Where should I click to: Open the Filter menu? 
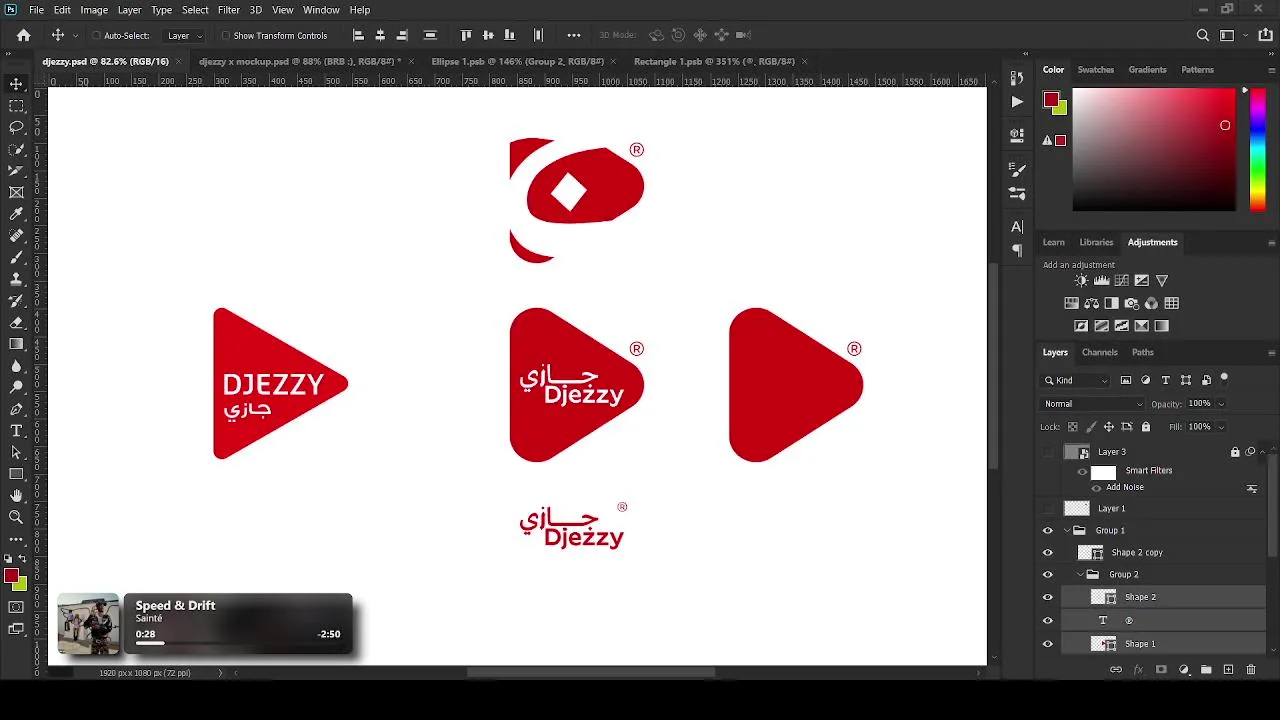pos(229,10)
